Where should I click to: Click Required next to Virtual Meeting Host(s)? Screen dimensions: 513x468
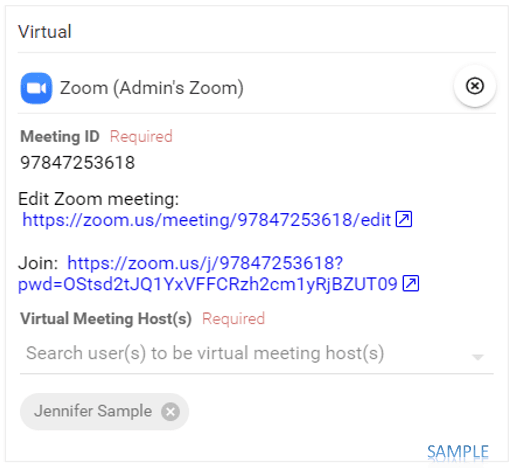233,319
